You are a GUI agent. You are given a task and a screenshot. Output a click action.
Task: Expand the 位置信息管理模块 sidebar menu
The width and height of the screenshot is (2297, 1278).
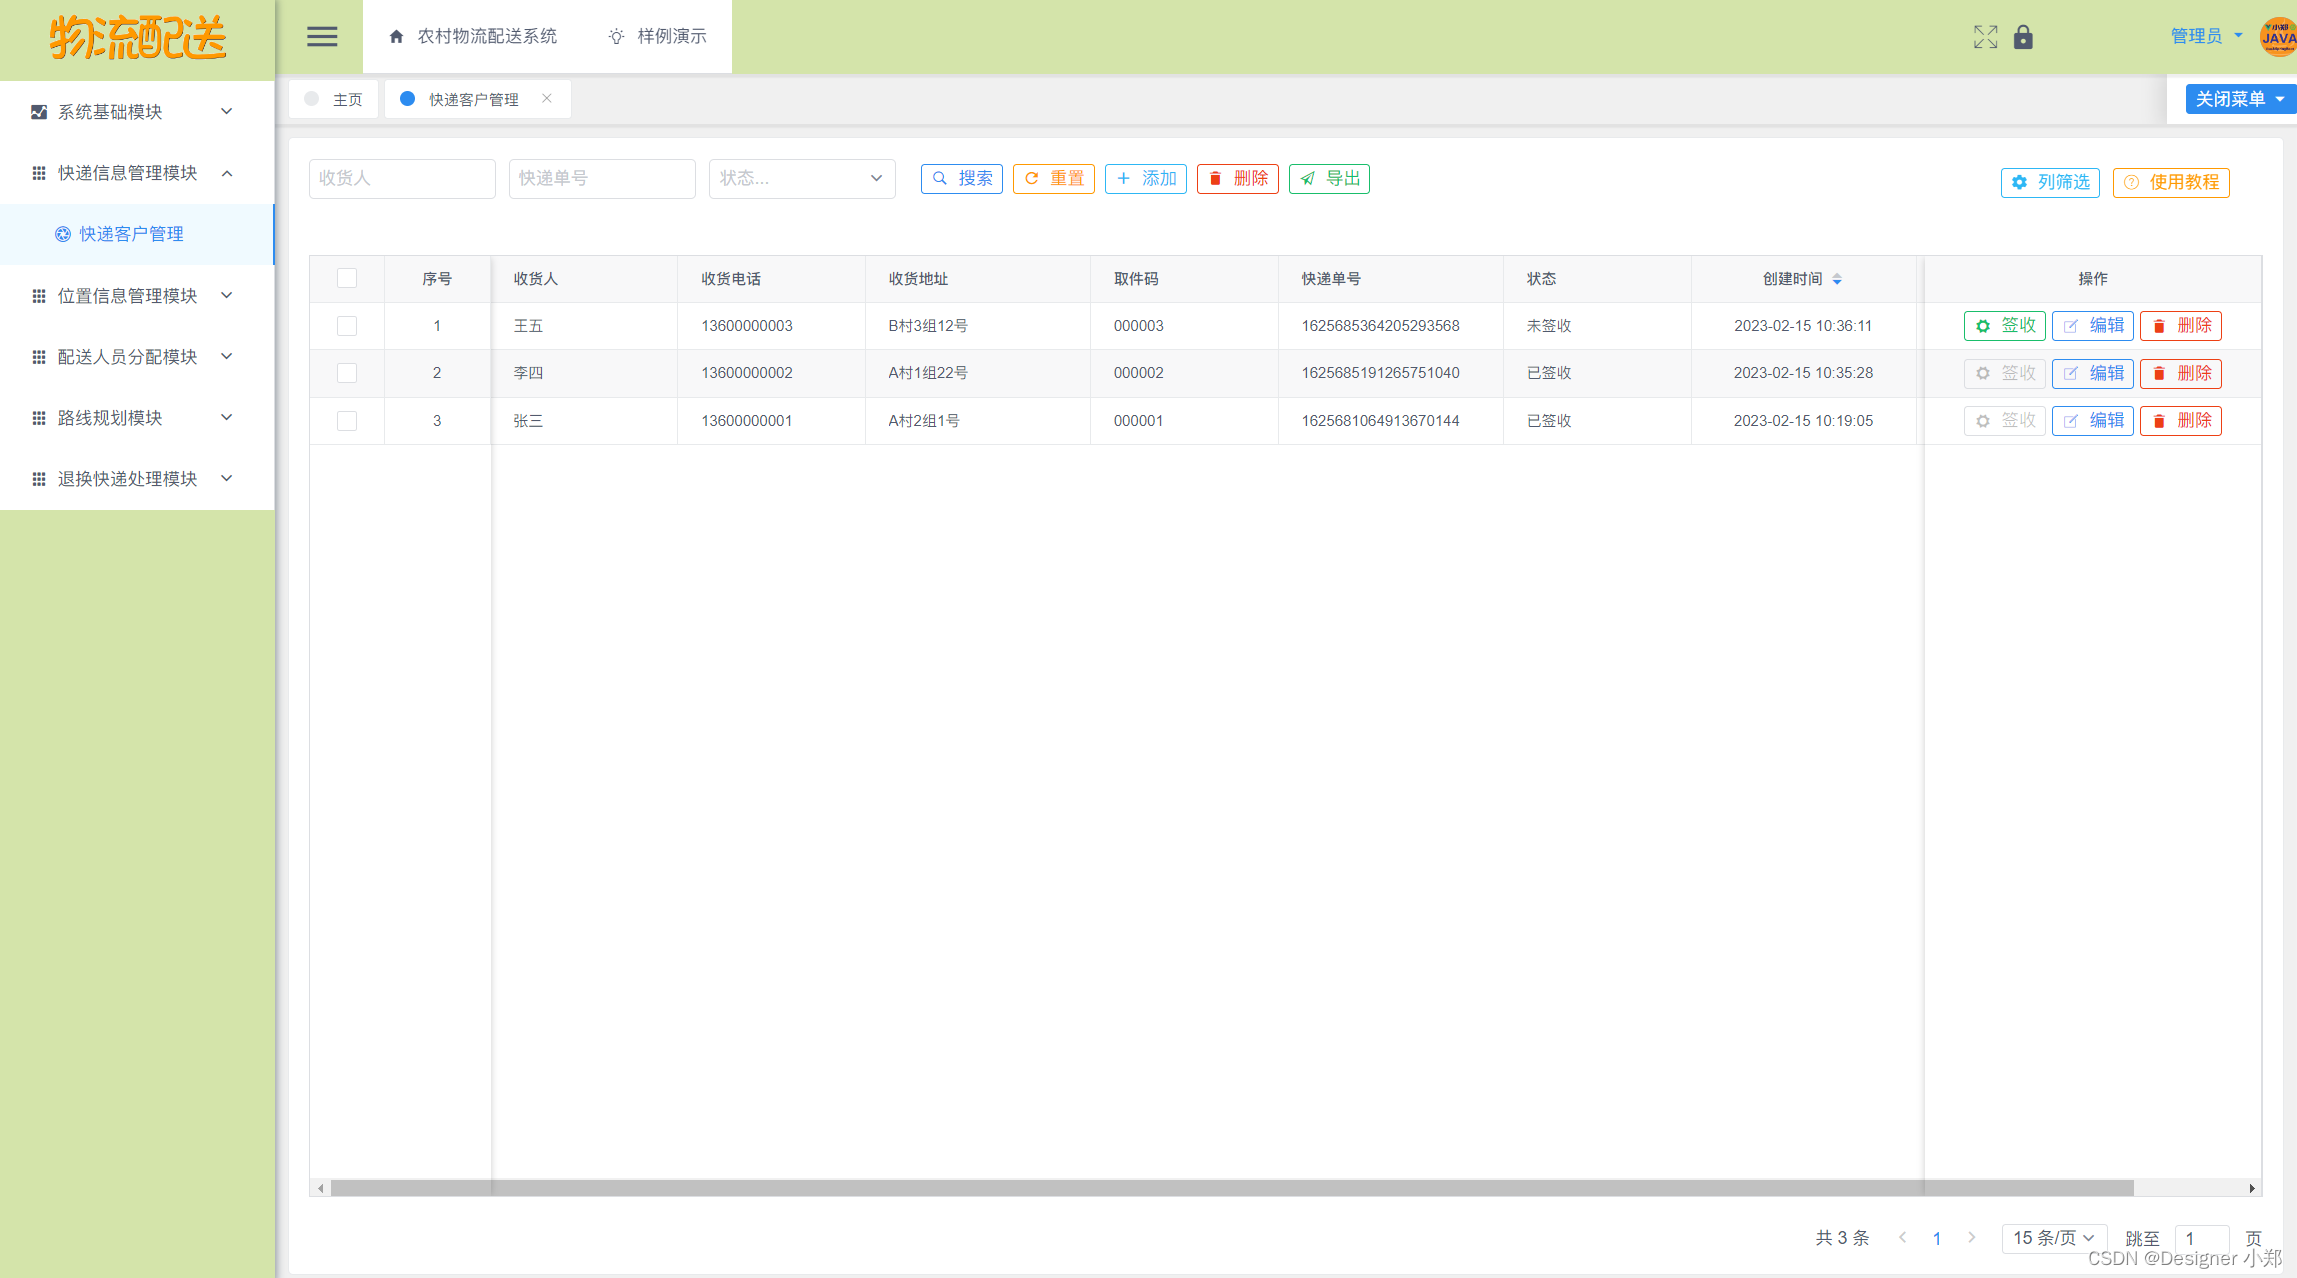[x=134, y=294]
